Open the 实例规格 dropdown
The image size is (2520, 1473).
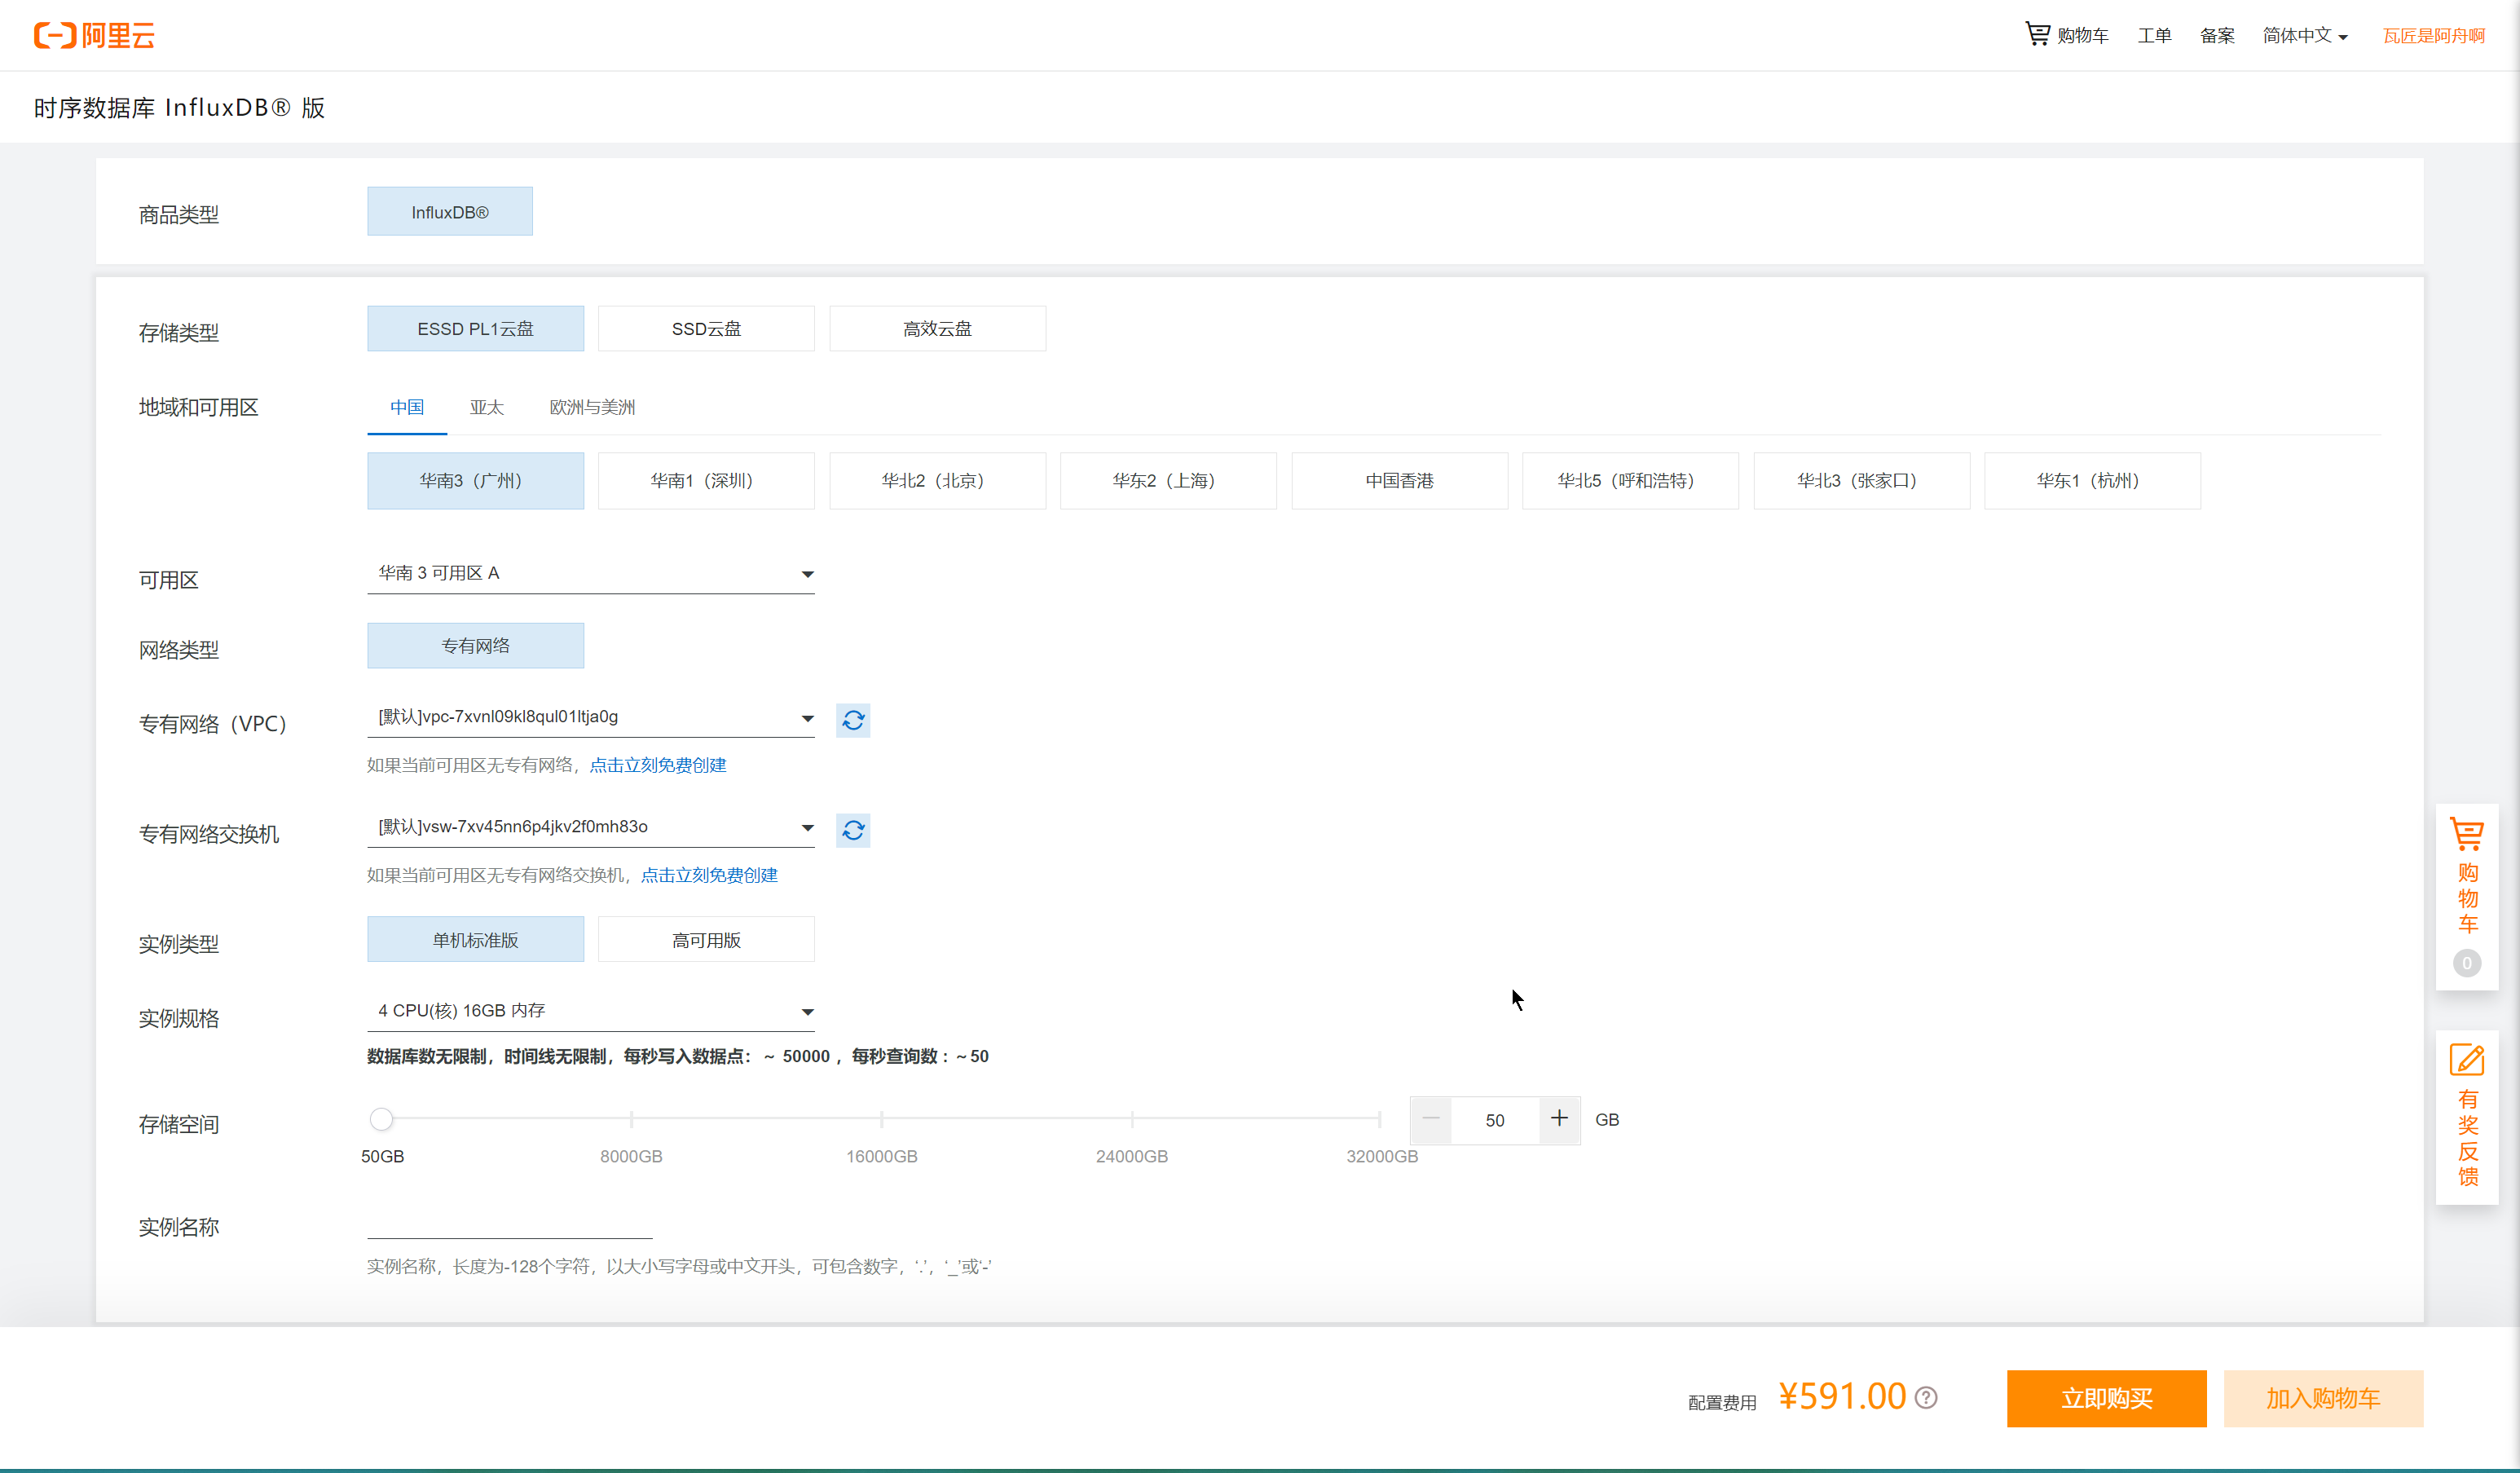click(591, 1012)
